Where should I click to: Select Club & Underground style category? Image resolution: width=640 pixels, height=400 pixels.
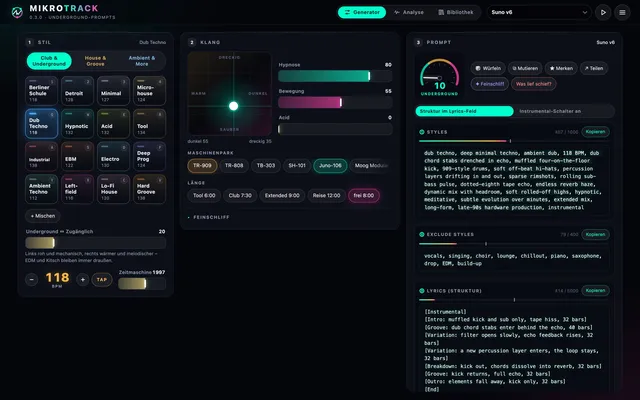point(49,61)
